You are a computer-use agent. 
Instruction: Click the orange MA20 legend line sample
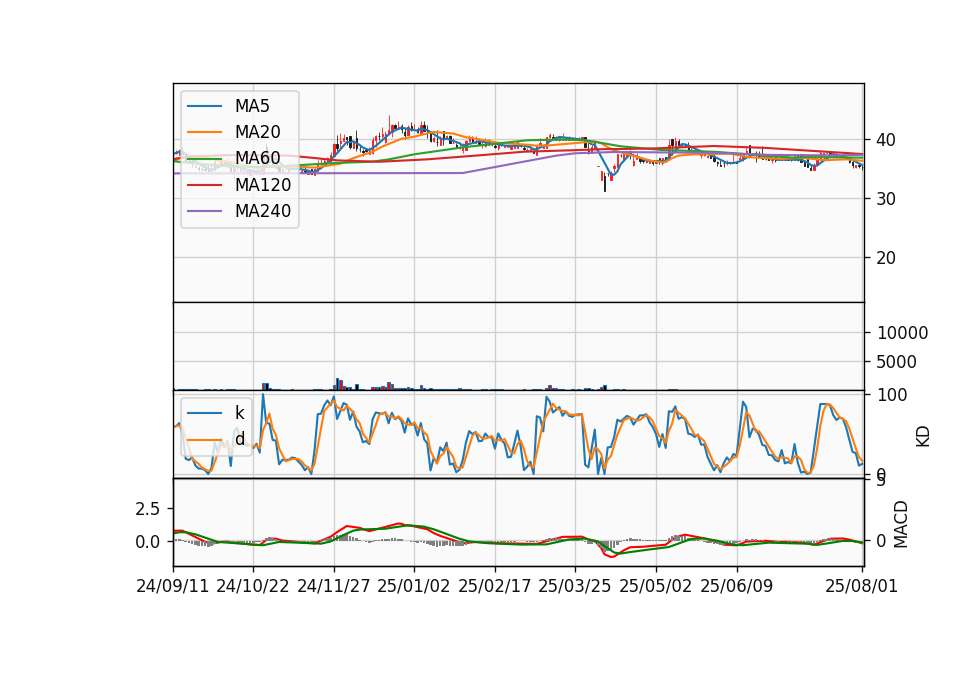204,132
